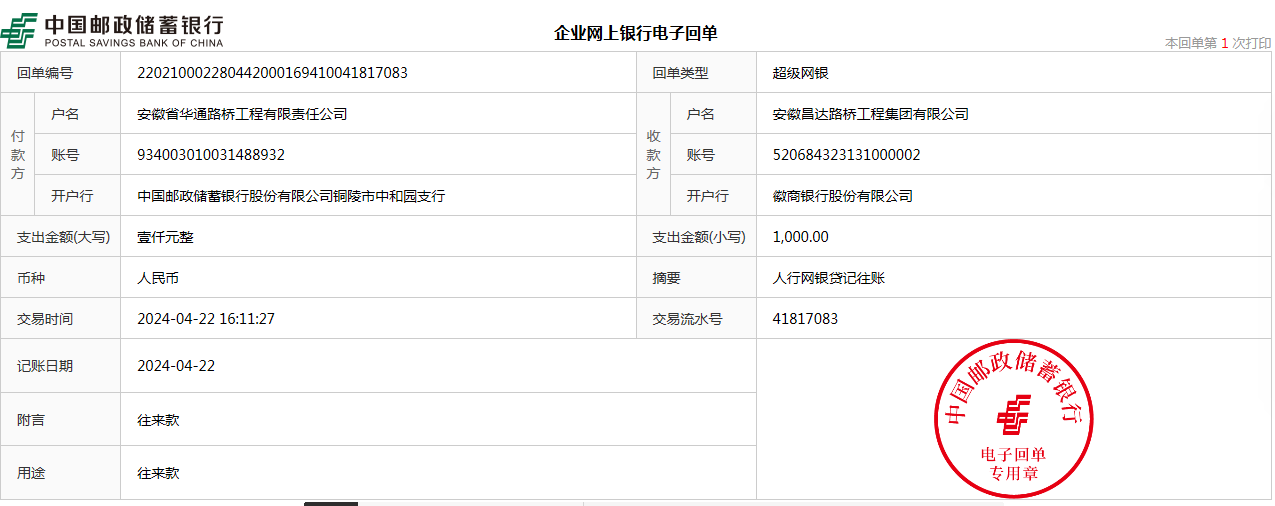Select the payee account number 520684323131000002

coord(846,155)
